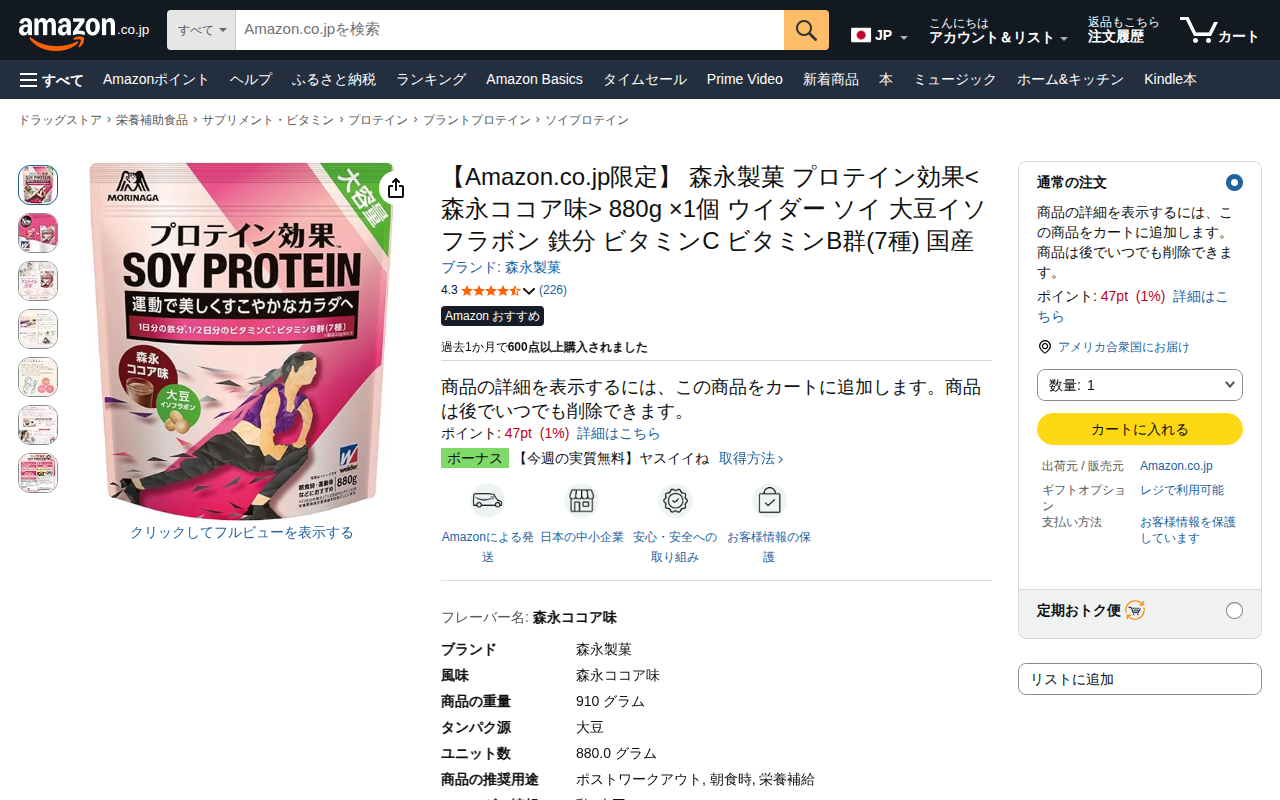
Task: Click the share icon on product image
Action: [x=396, y=188]
